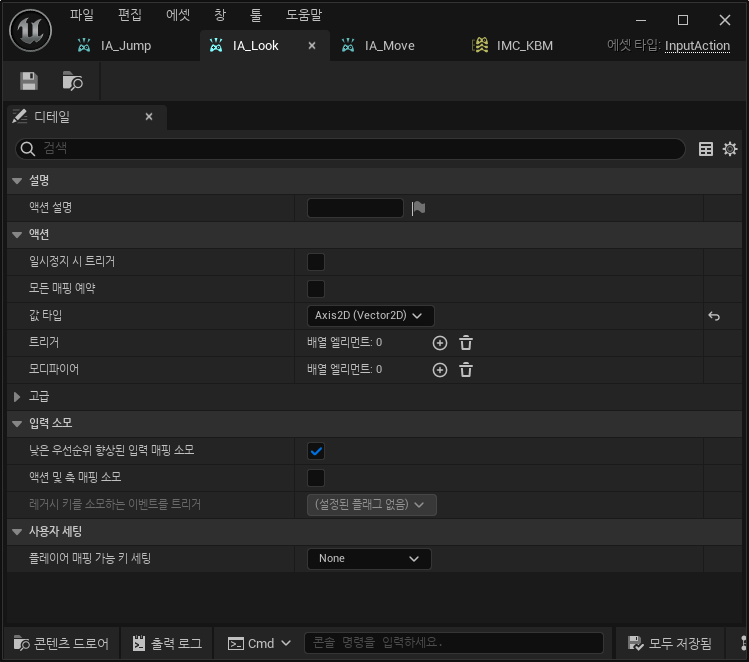Open details panel settings gear icon

[730, 149]
